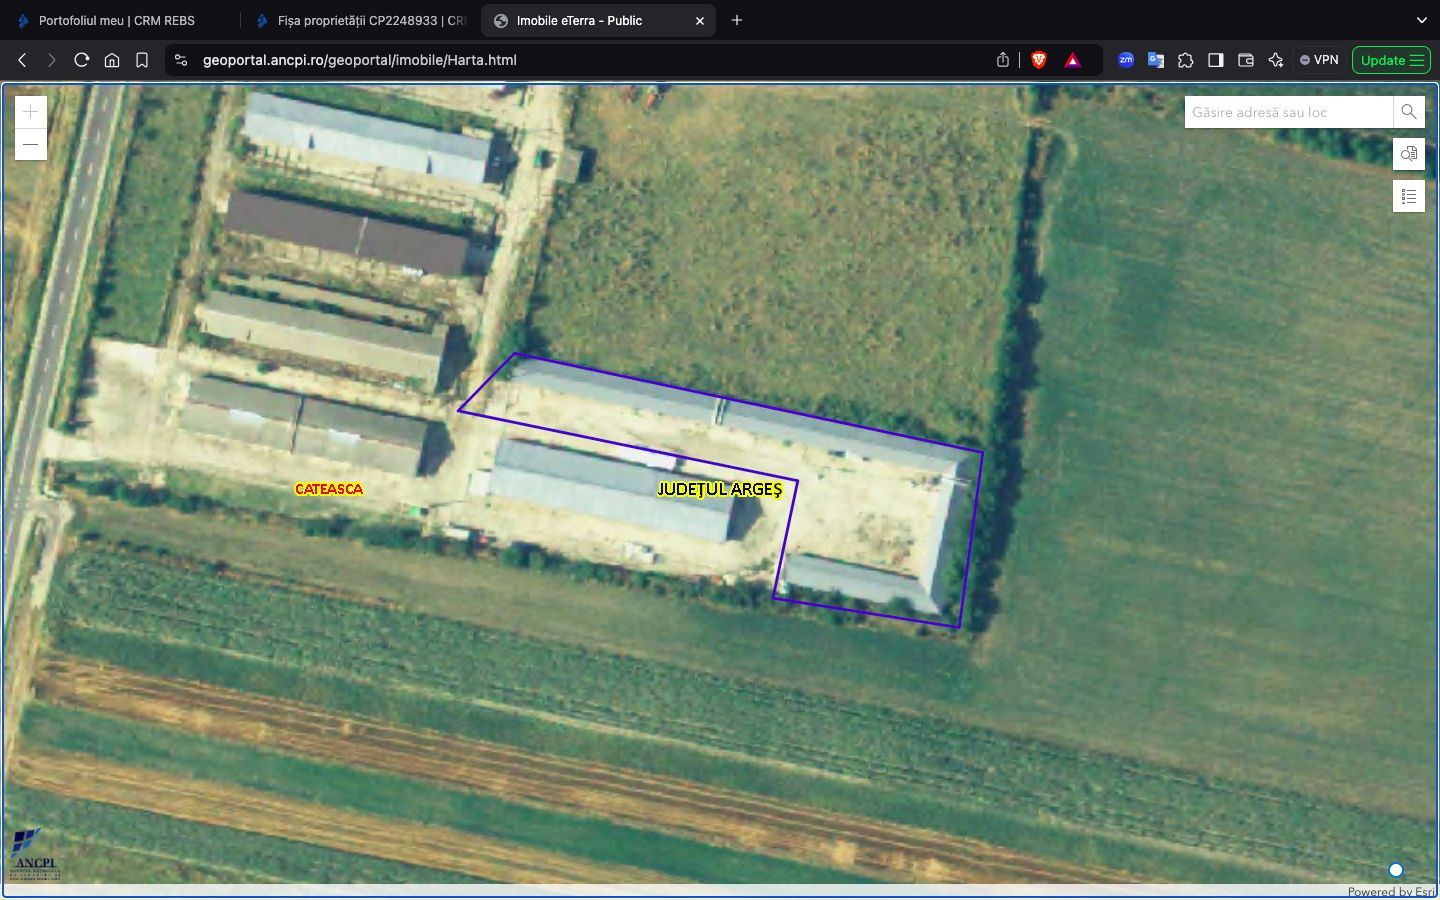View site permissions in the address bar
The height and width of the screenshot is (900, 1440).
pos(181,60)
